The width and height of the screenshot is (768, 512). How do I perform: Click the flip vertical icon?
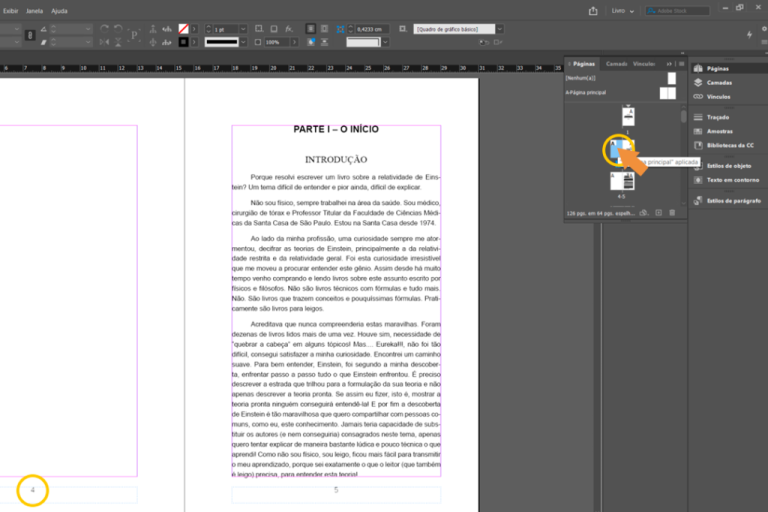pyautogui.click(x=118, y=43)
